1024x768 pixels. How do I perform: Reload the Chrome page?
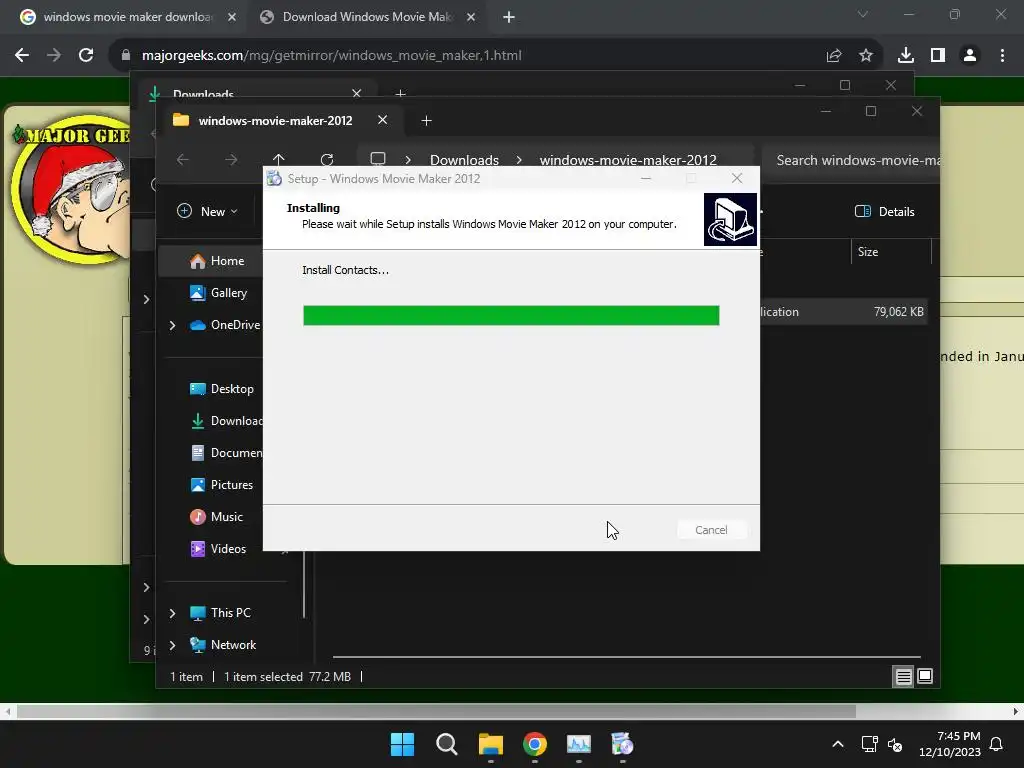[86, 56]
